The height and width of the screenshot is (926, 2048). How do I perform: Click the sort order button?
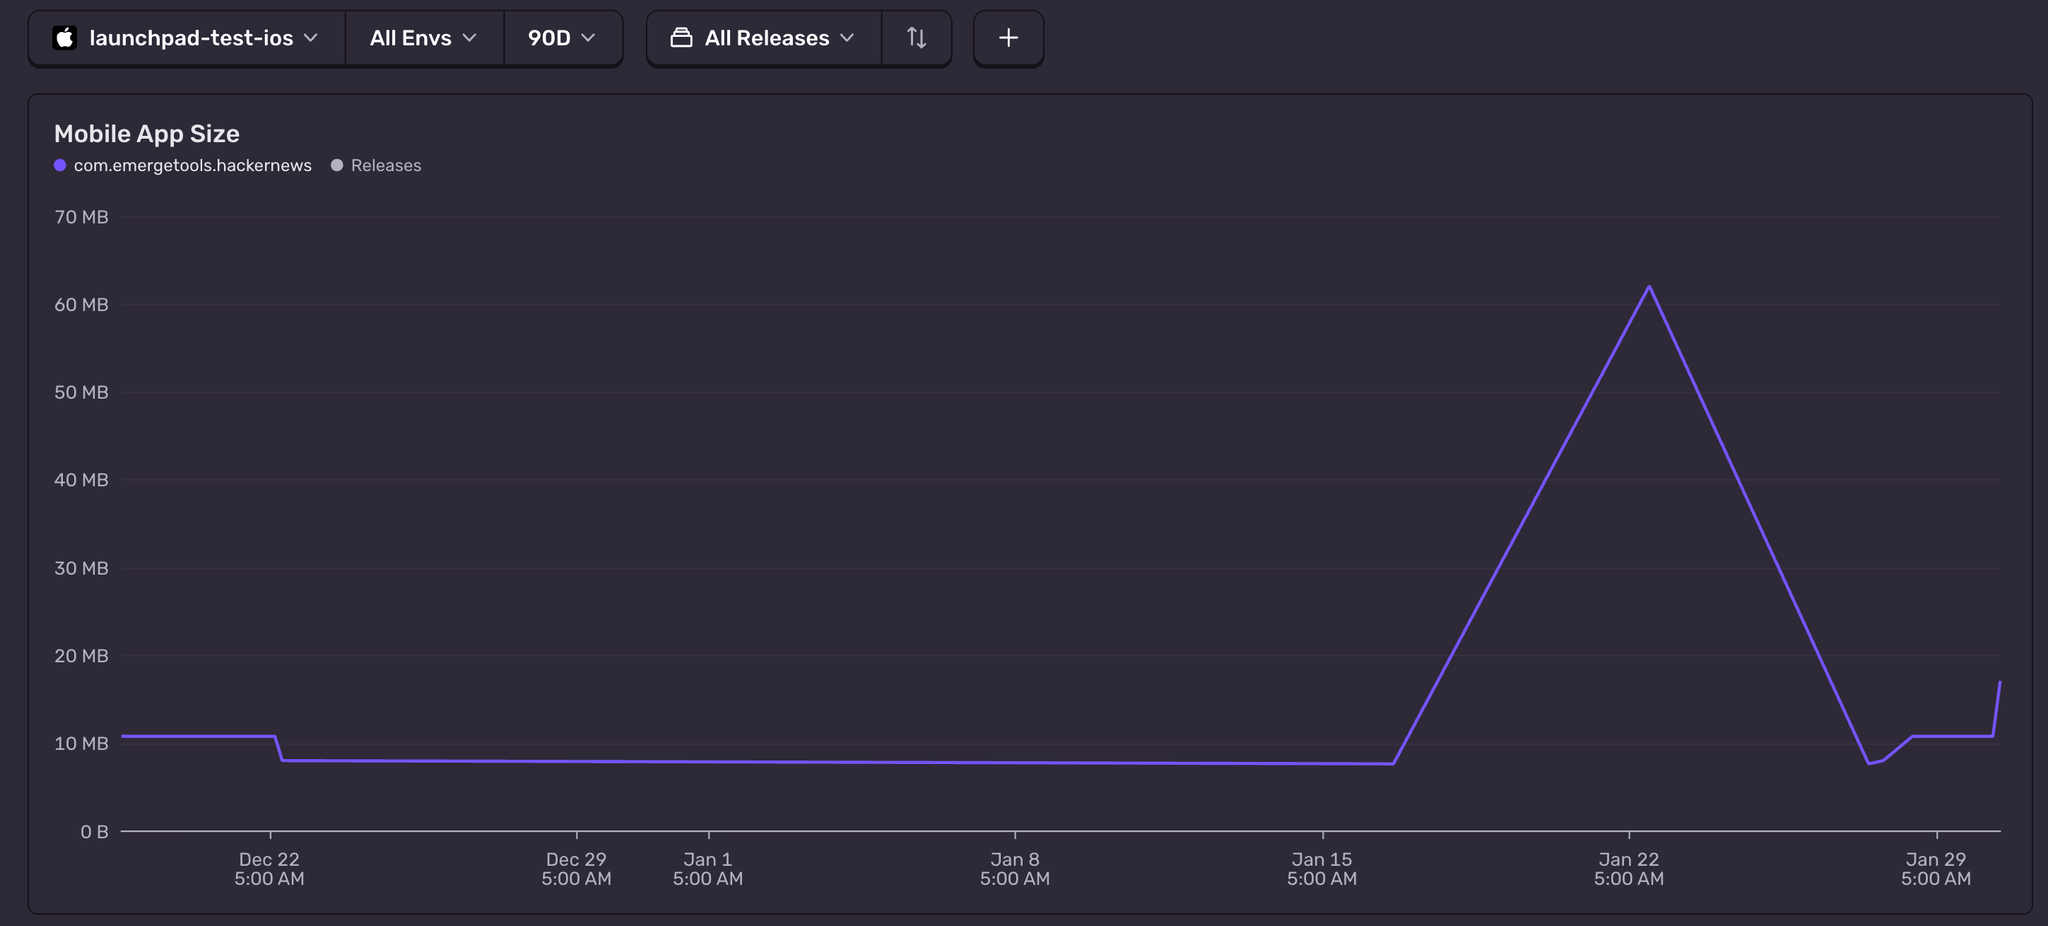pyautogui.click(x=916, y=37)
